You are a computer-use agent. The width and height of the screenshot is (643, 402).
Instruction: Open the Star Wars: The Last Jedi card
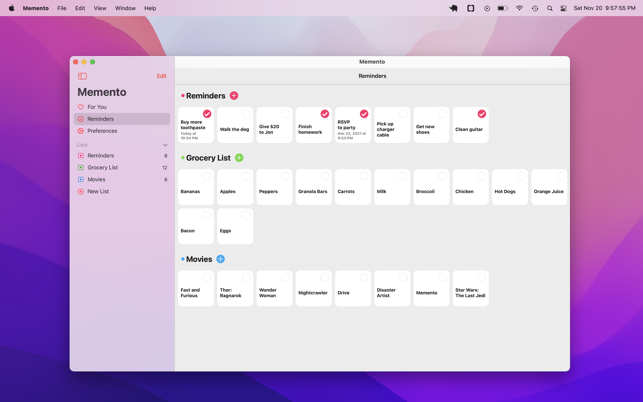point(470,289)
